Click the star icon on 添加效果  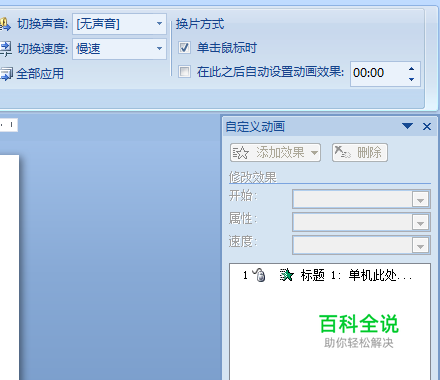coord(241,153)
